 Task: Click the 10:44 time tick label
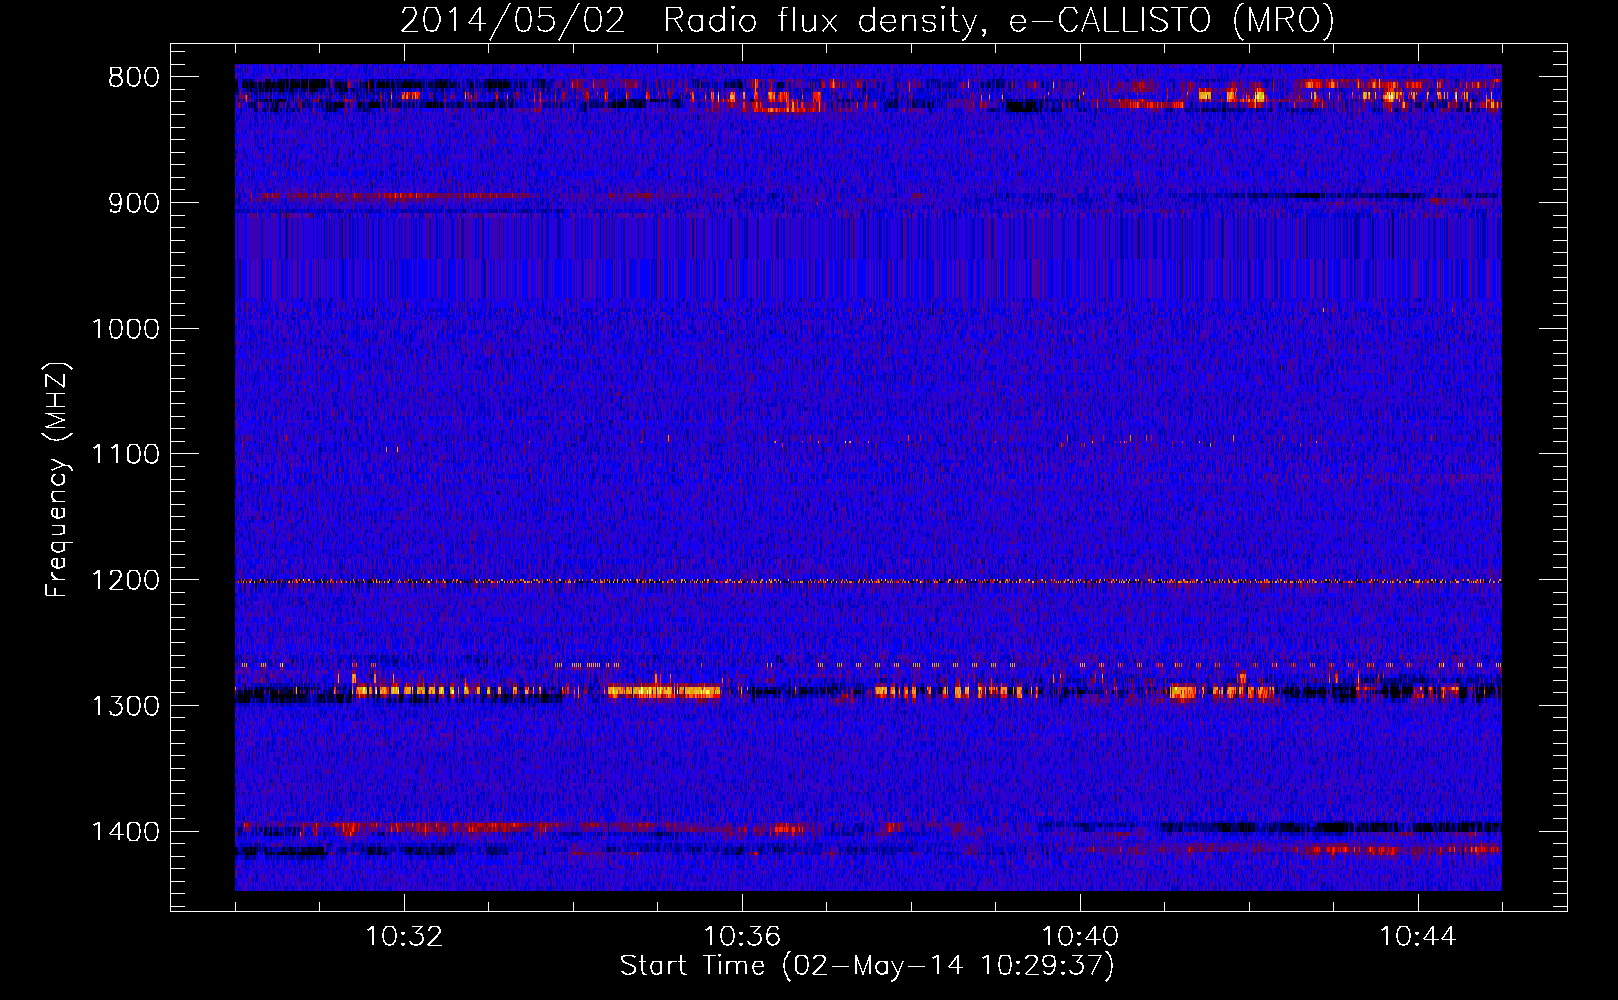1418,937
